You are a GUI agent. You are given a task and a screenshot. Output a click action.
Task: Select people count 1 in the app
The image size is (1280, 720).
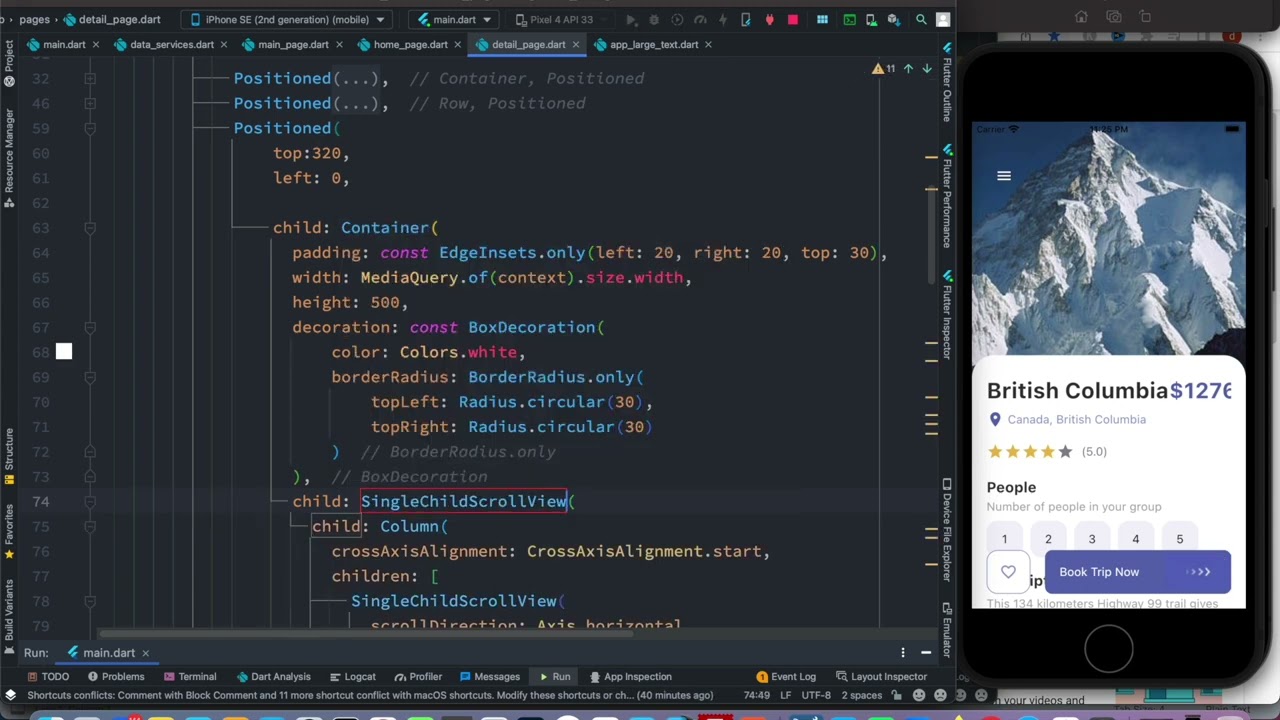pyautogui.click(x=1005, y=539)
